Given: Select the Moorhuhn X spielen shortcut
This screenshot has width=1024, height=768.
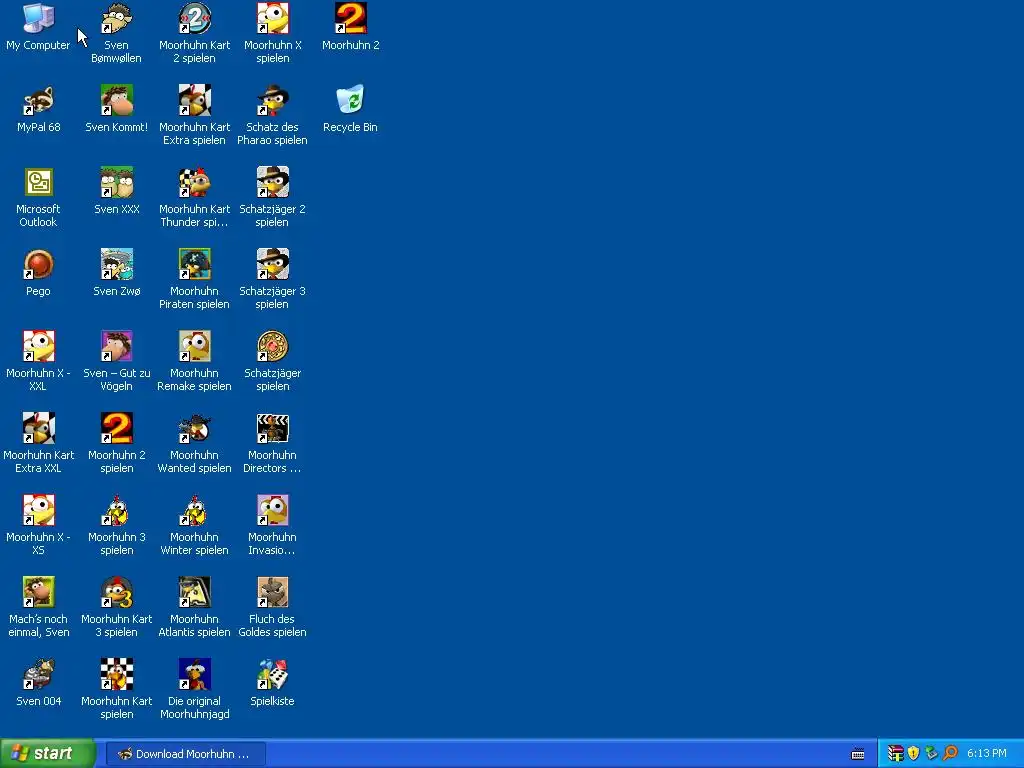Looking at the screenshot, I should pyautogui.click(x=272, y=18).
